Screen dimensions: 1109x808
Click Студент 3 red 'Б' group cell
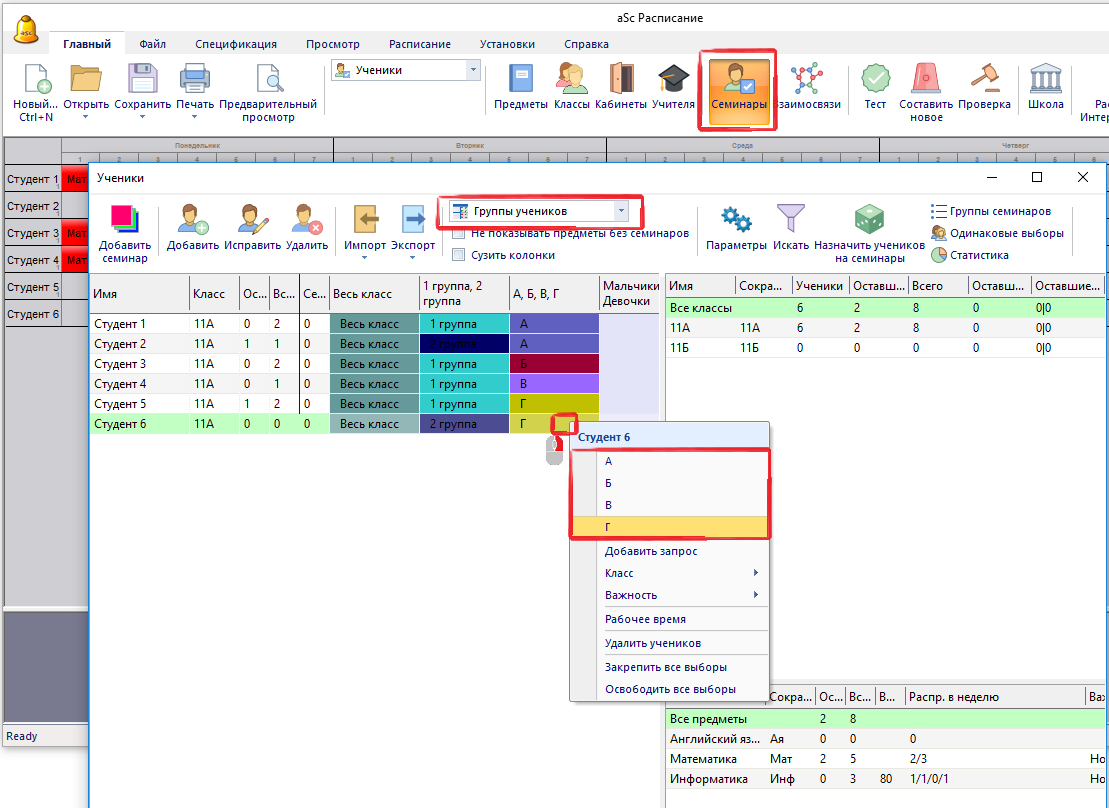[x=554, y=364]
